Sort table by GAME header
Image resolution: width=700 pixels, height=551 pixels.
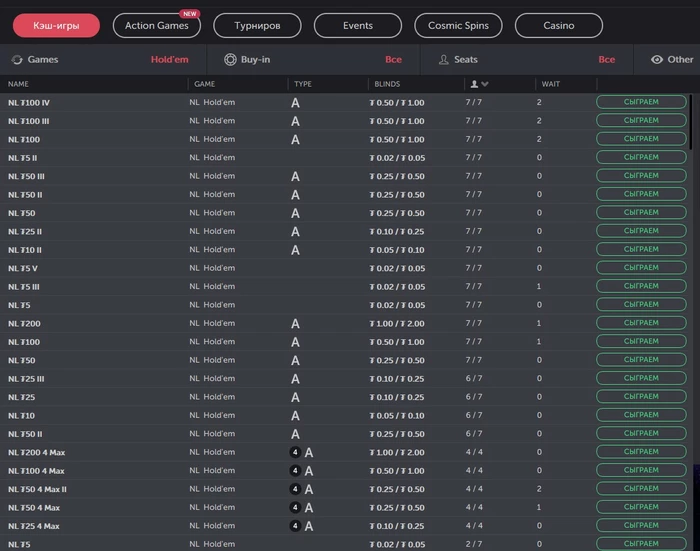click(204, 84)
